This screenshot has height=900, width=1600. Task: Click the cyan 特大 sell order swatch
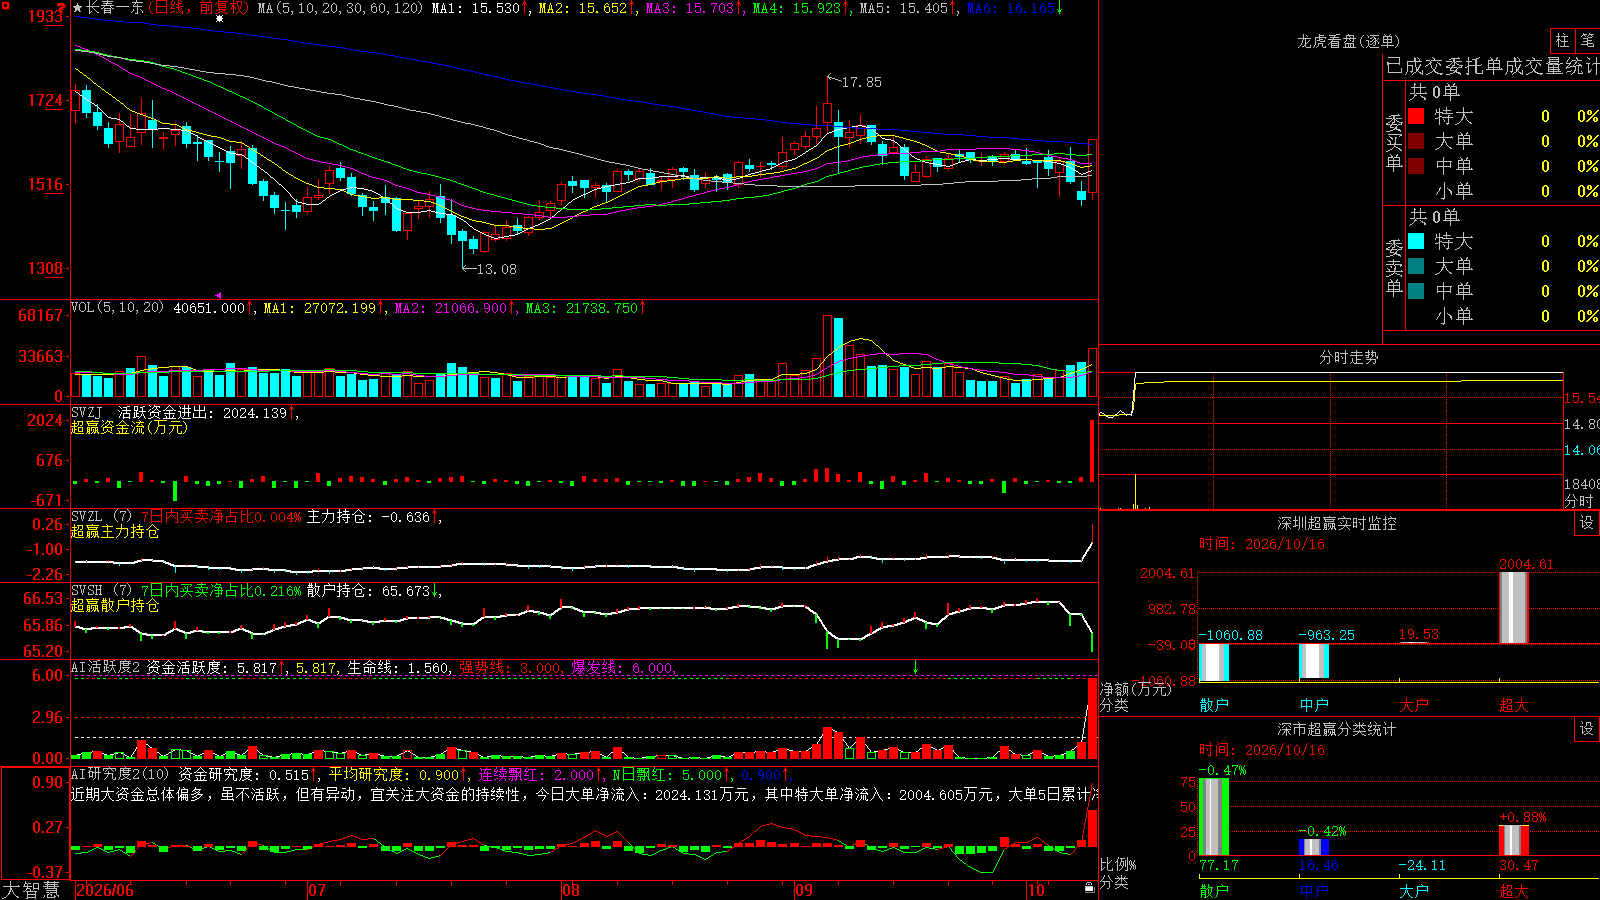point(1416,241)
